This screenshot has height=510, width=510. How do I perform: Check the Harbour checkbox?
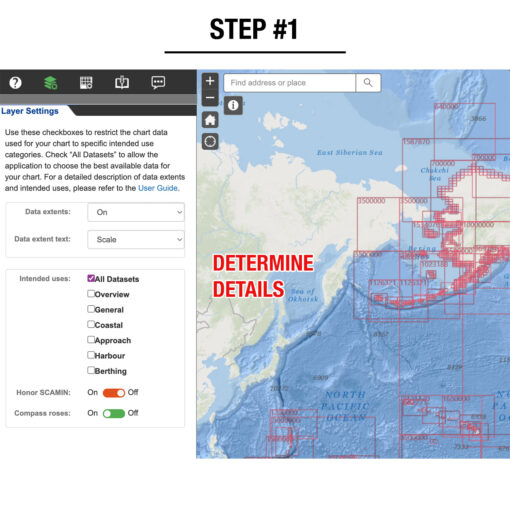(91, 355)
